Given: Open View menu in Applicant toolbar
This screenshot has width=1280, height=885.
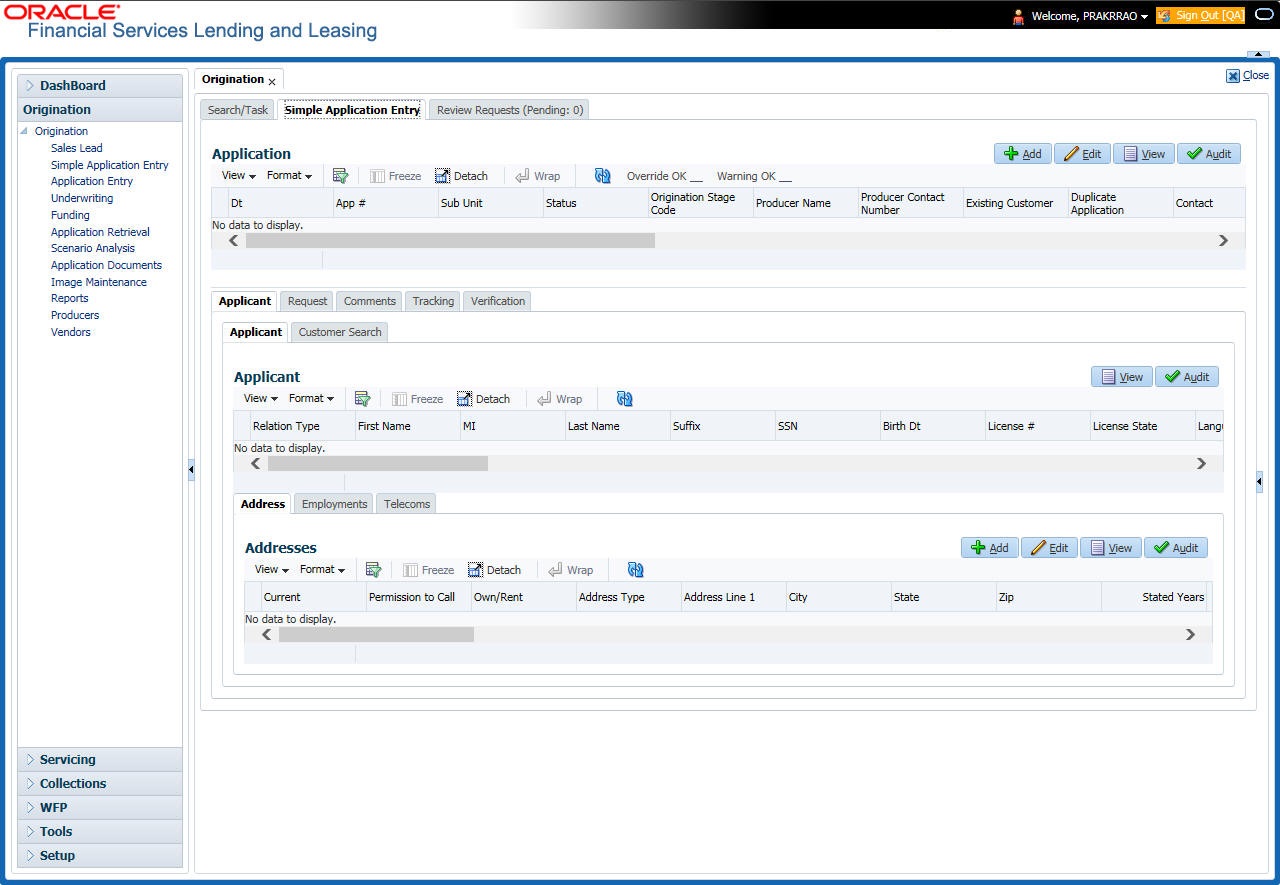Looking at the screenshot, I should click(260, 399).
